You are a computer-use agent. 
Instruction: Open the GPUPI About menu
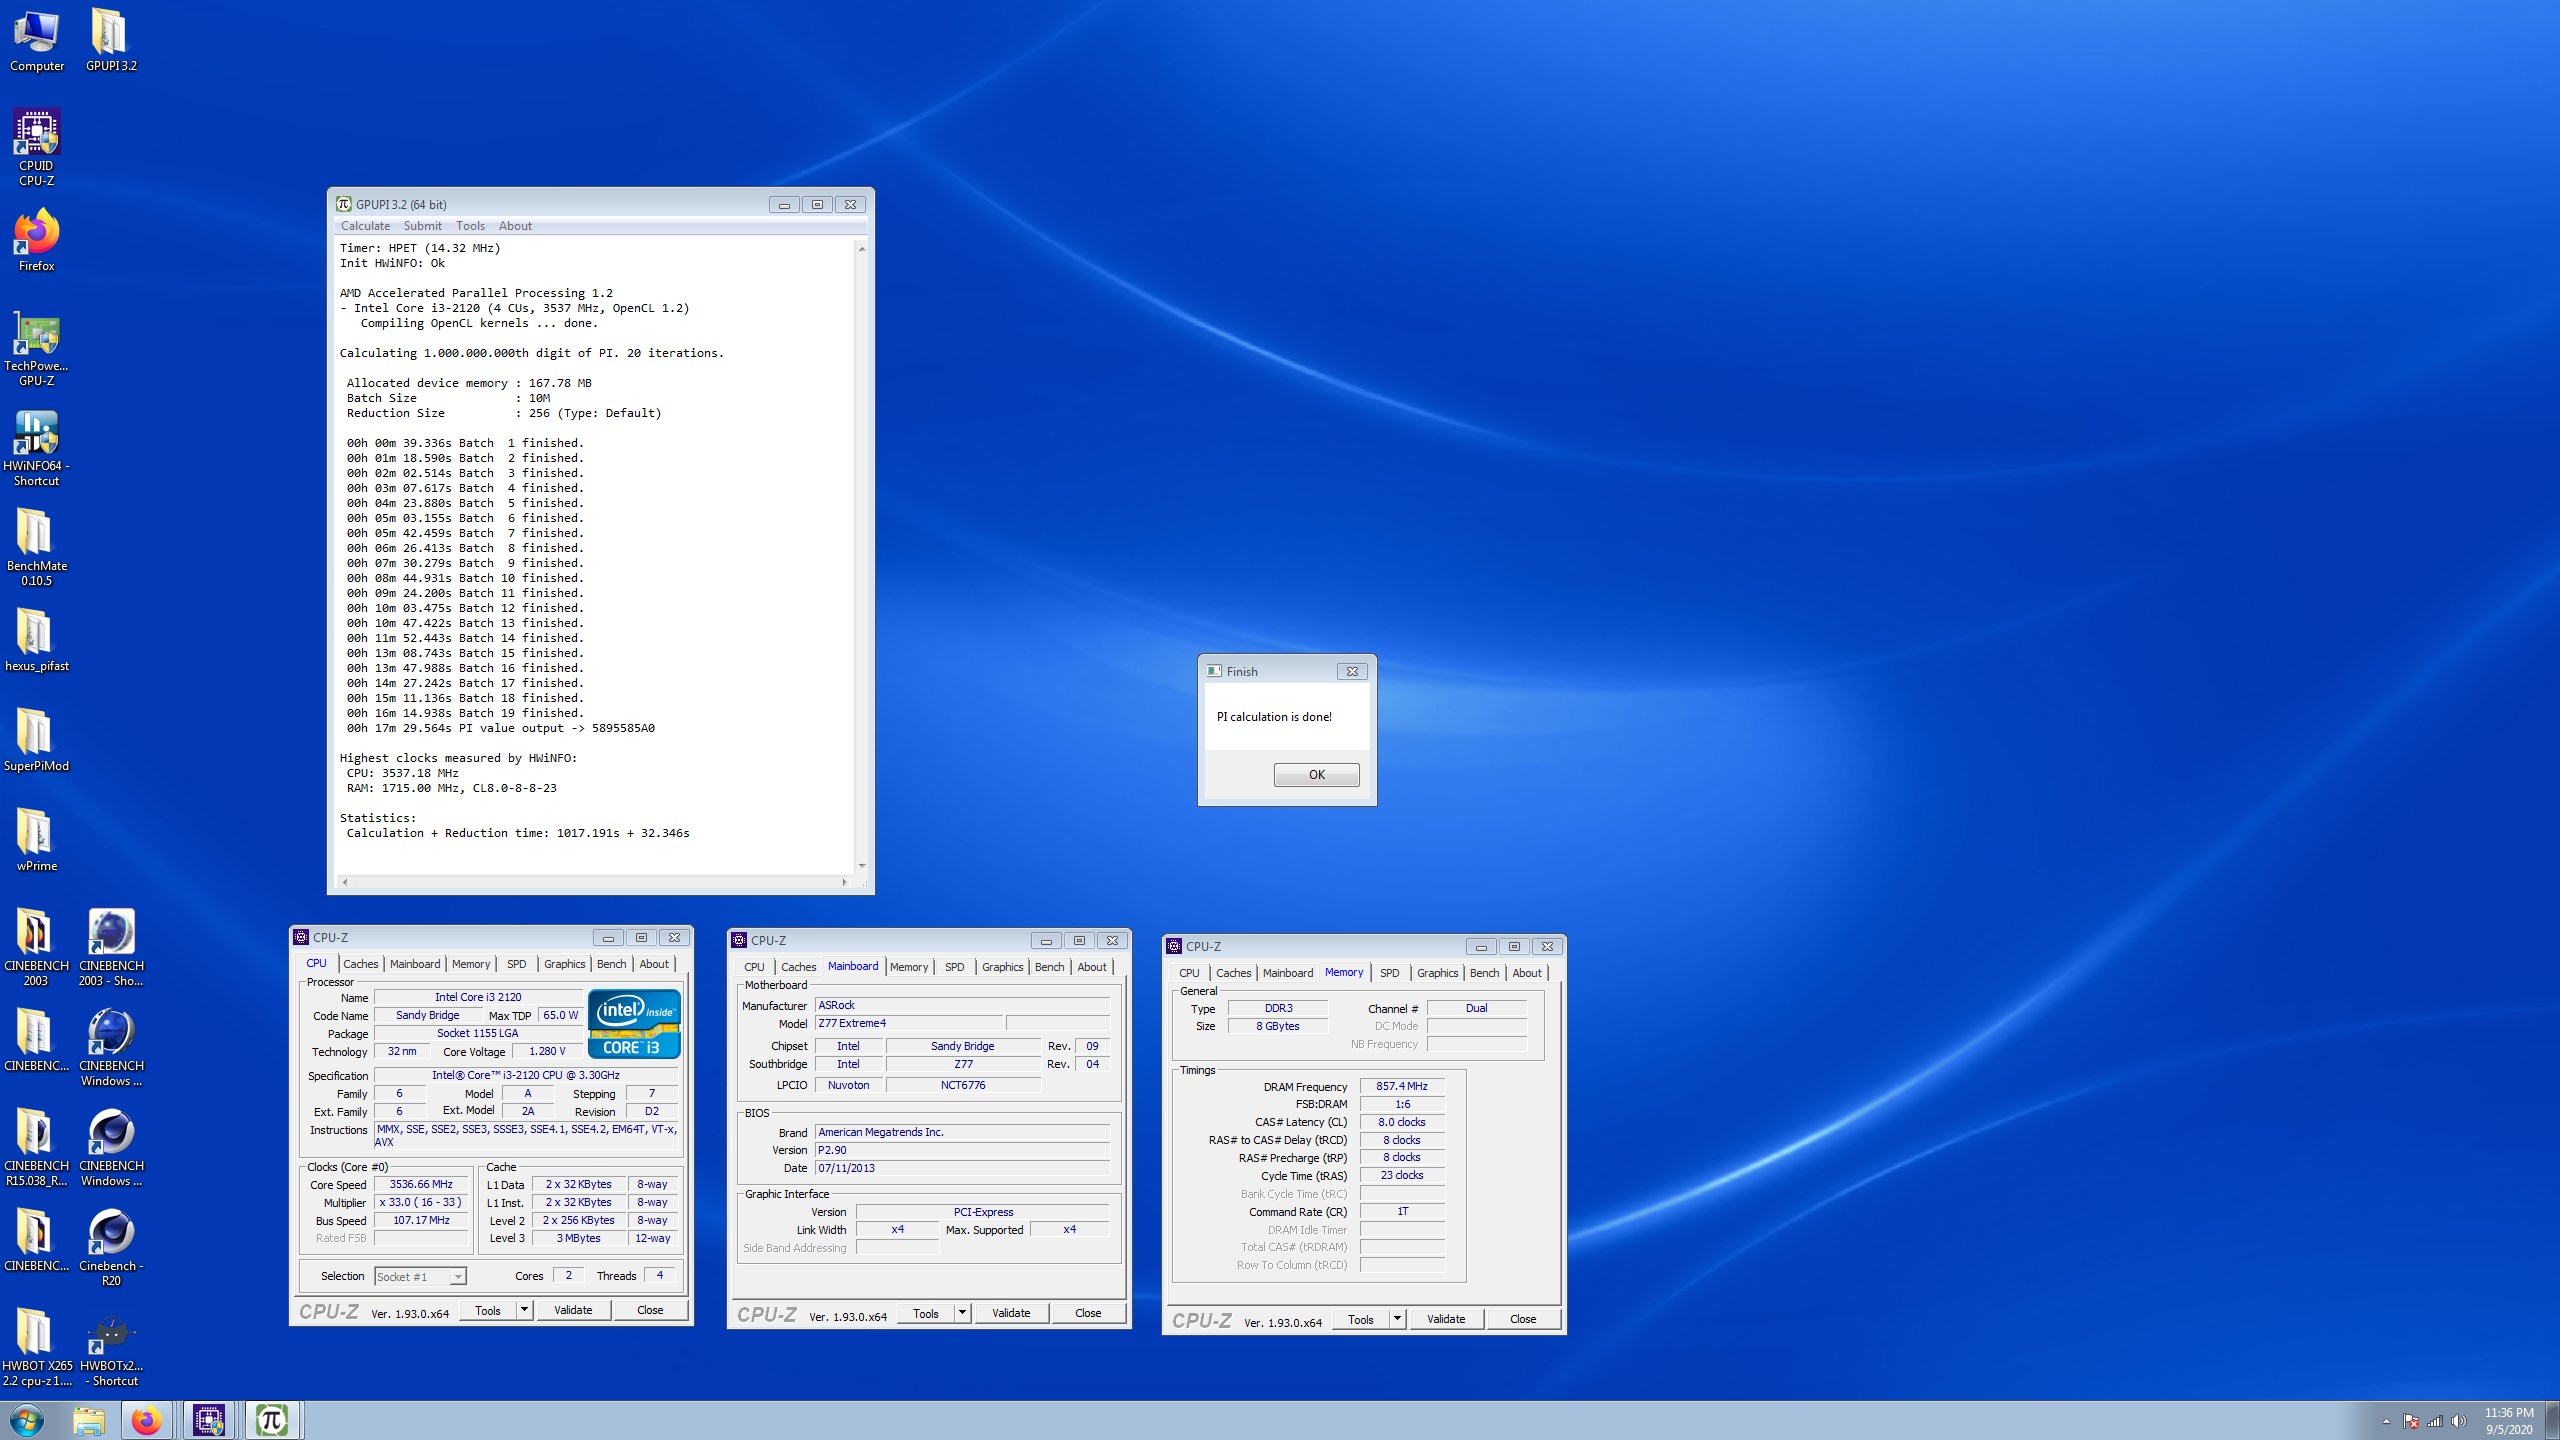point(515,226)
